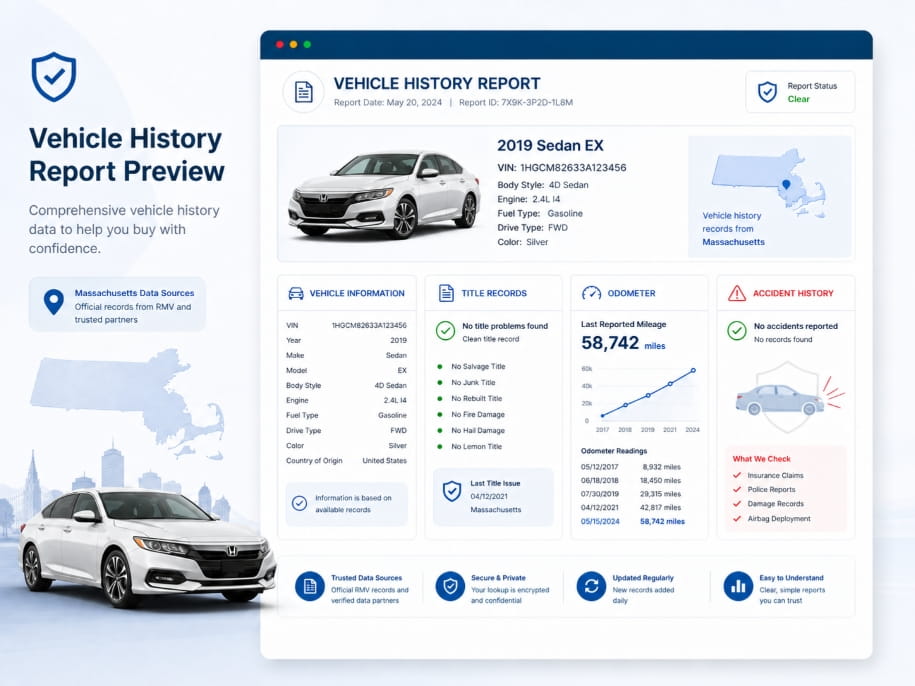Select the Odometer panel header

pos(639,293)
